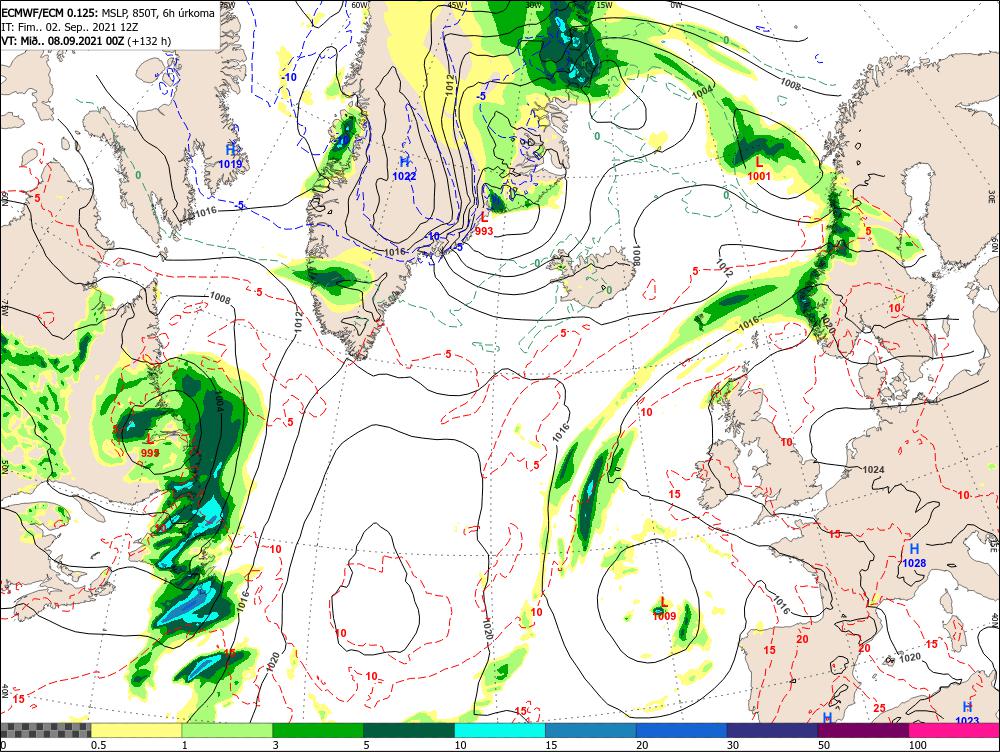
Task: Select the cyan 10–15 mm legend swatch
Action: tap(500, 730)
